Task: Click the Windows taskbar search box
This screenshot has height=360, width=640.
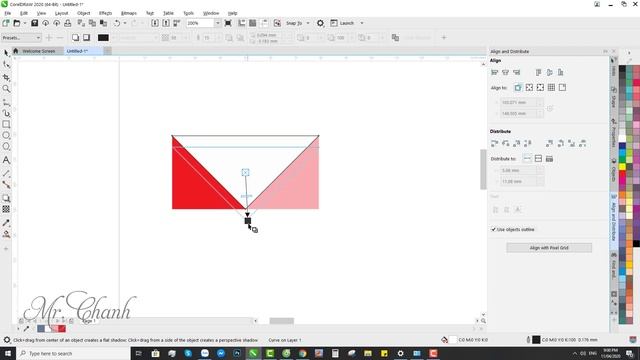Action: click(x=73, y=353)
